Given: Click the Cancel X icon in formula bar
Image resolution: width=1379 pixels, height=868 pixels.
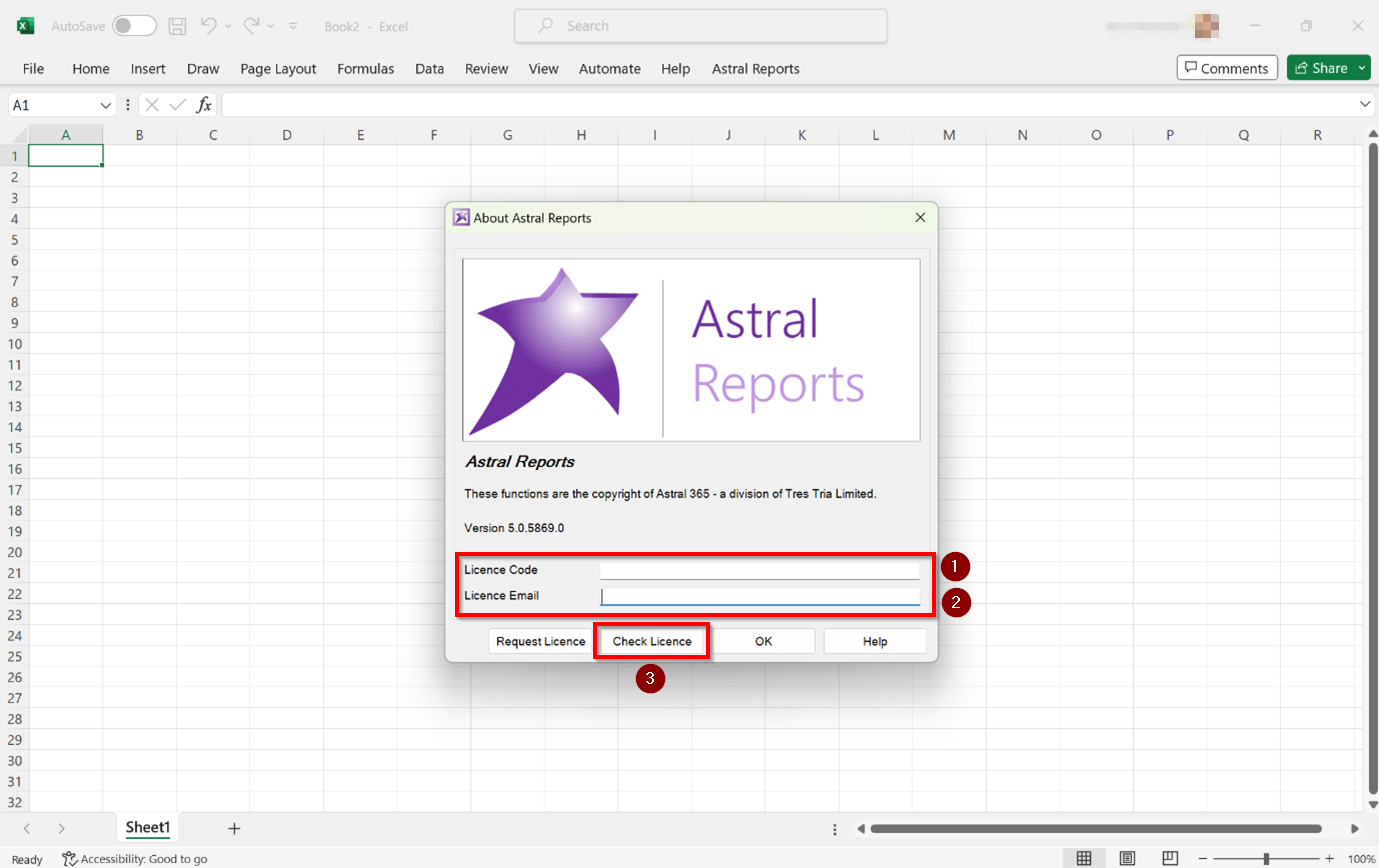Looking at the screenshot, I should (x=152, y=105).
